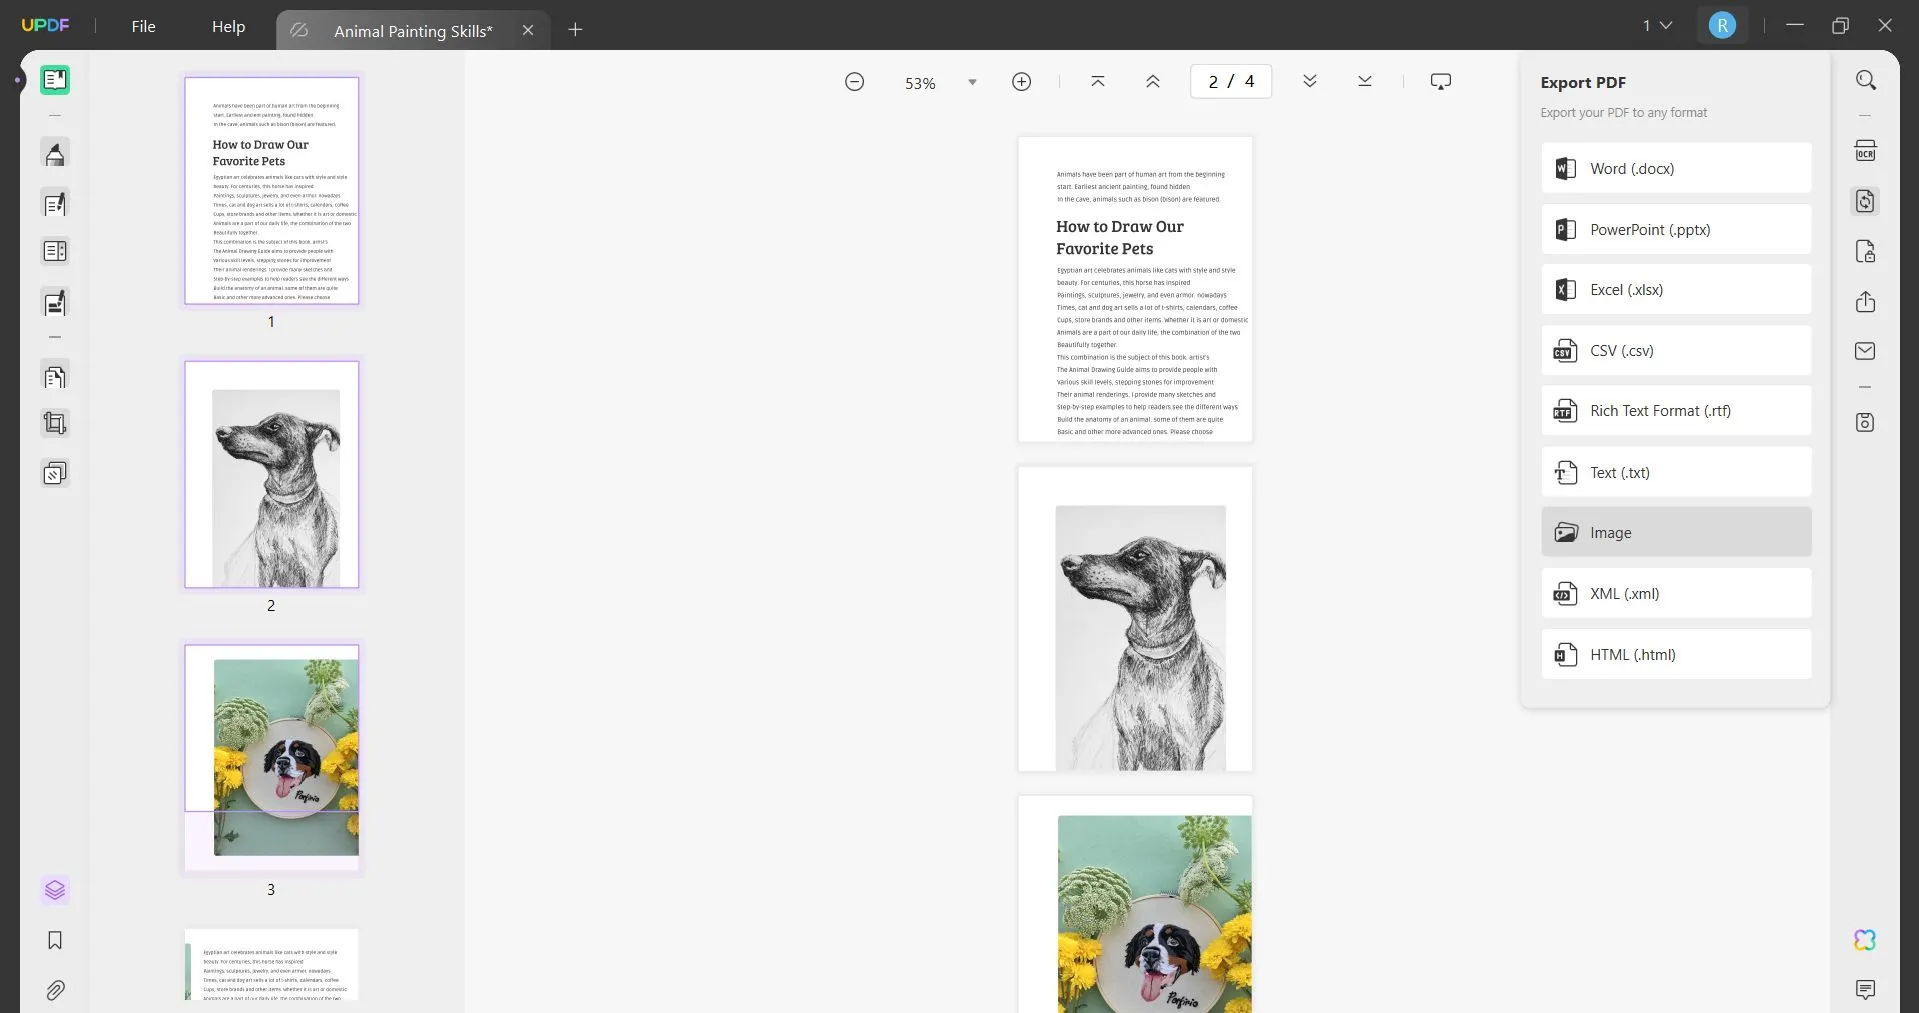Select the Animal Painting Skills tab

(x=413, y=31)
